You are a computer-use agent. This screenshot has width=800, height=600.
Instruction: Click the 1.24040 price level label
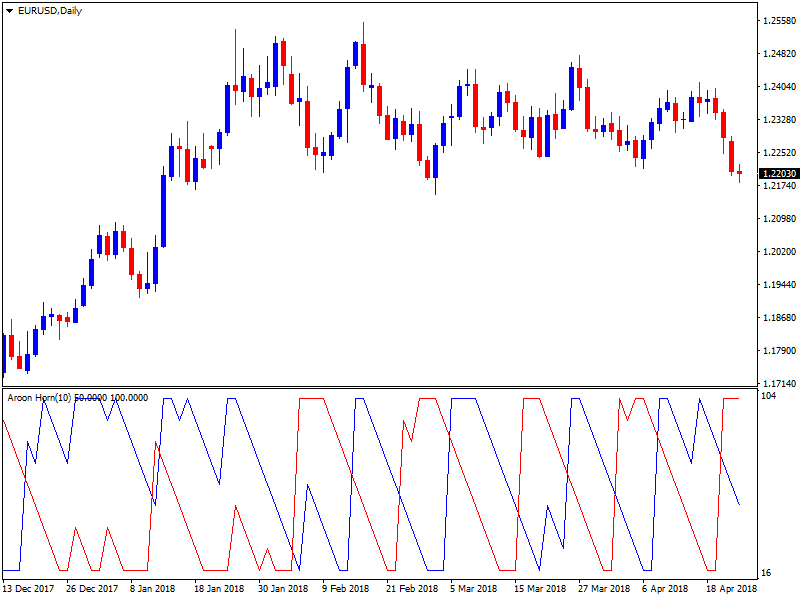(x=779, y=87)
